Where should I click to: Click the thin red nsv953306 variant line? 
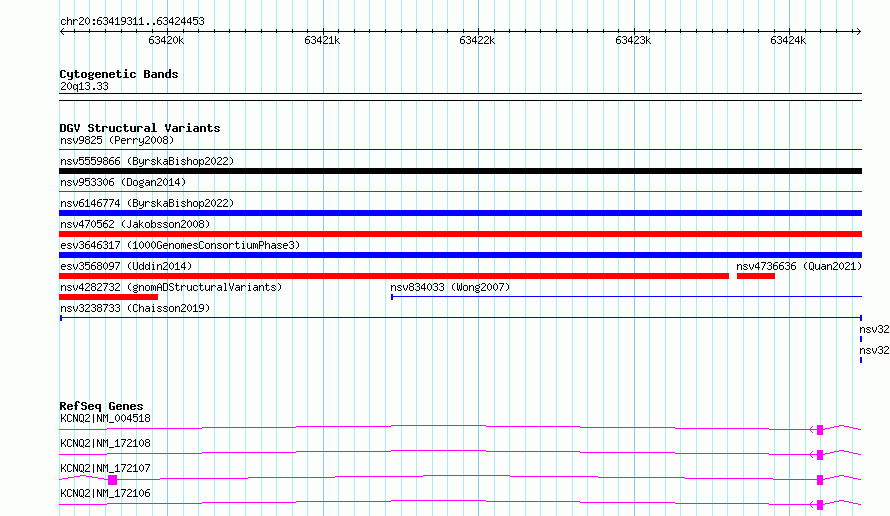[460, 191]
